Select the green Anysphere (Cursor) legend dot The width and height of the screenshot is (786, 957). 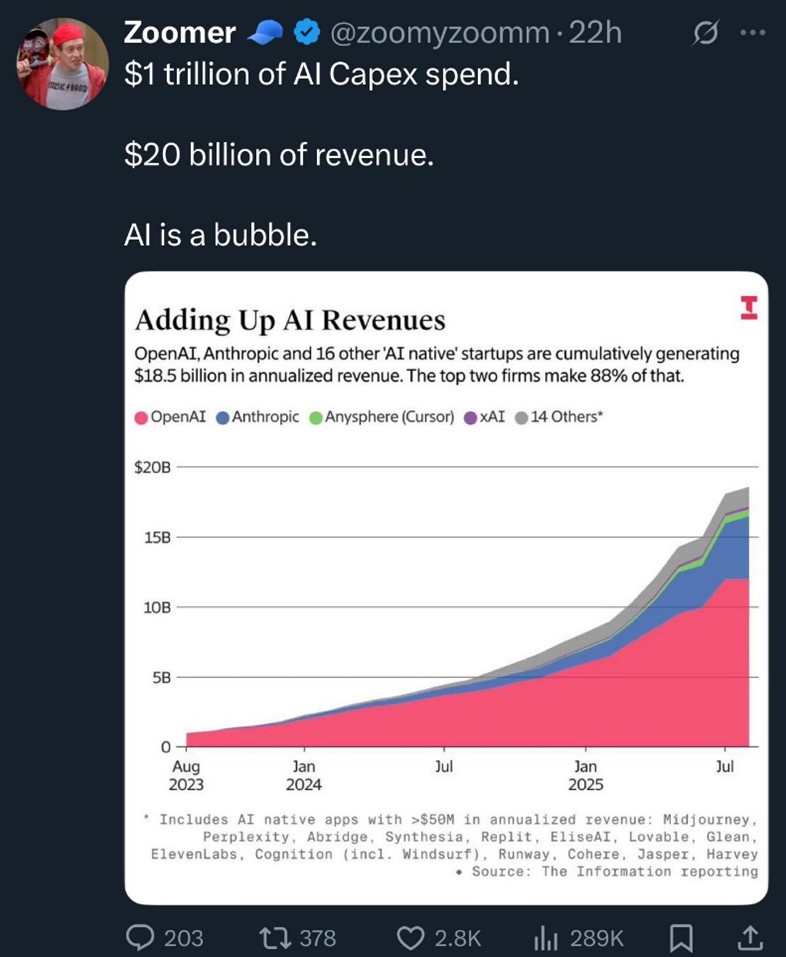coord(315,417)
